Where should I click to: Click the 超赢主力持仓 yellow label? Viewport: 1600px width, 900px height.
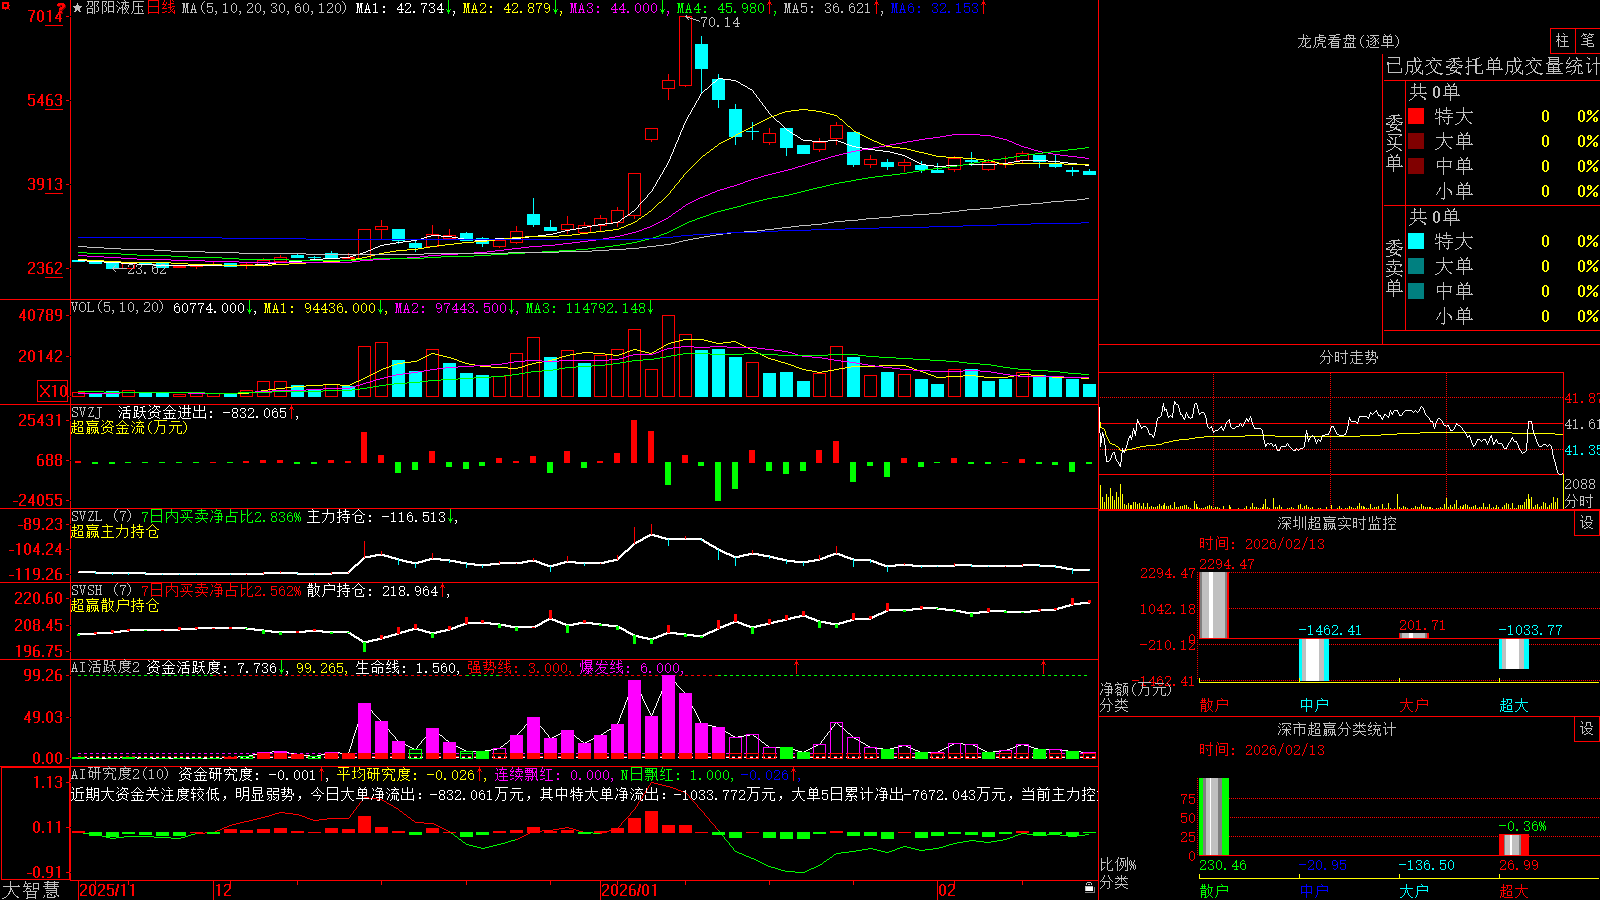115,531
